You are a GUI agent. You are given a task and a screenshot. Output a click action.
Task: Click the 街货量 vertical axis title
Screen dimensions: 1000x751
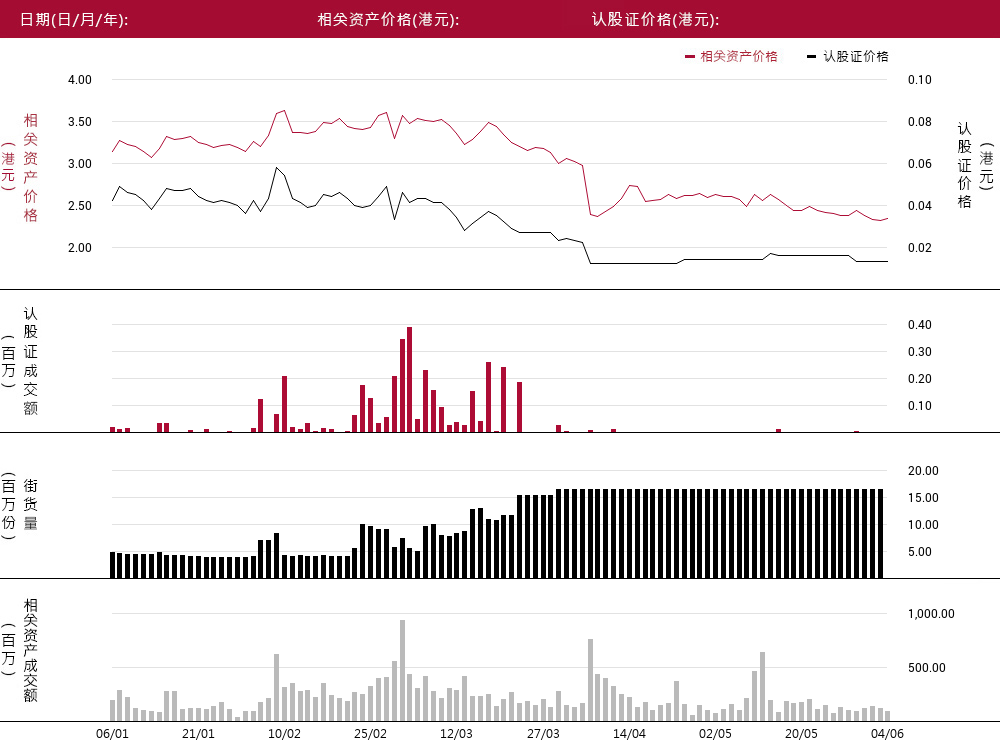31,504
